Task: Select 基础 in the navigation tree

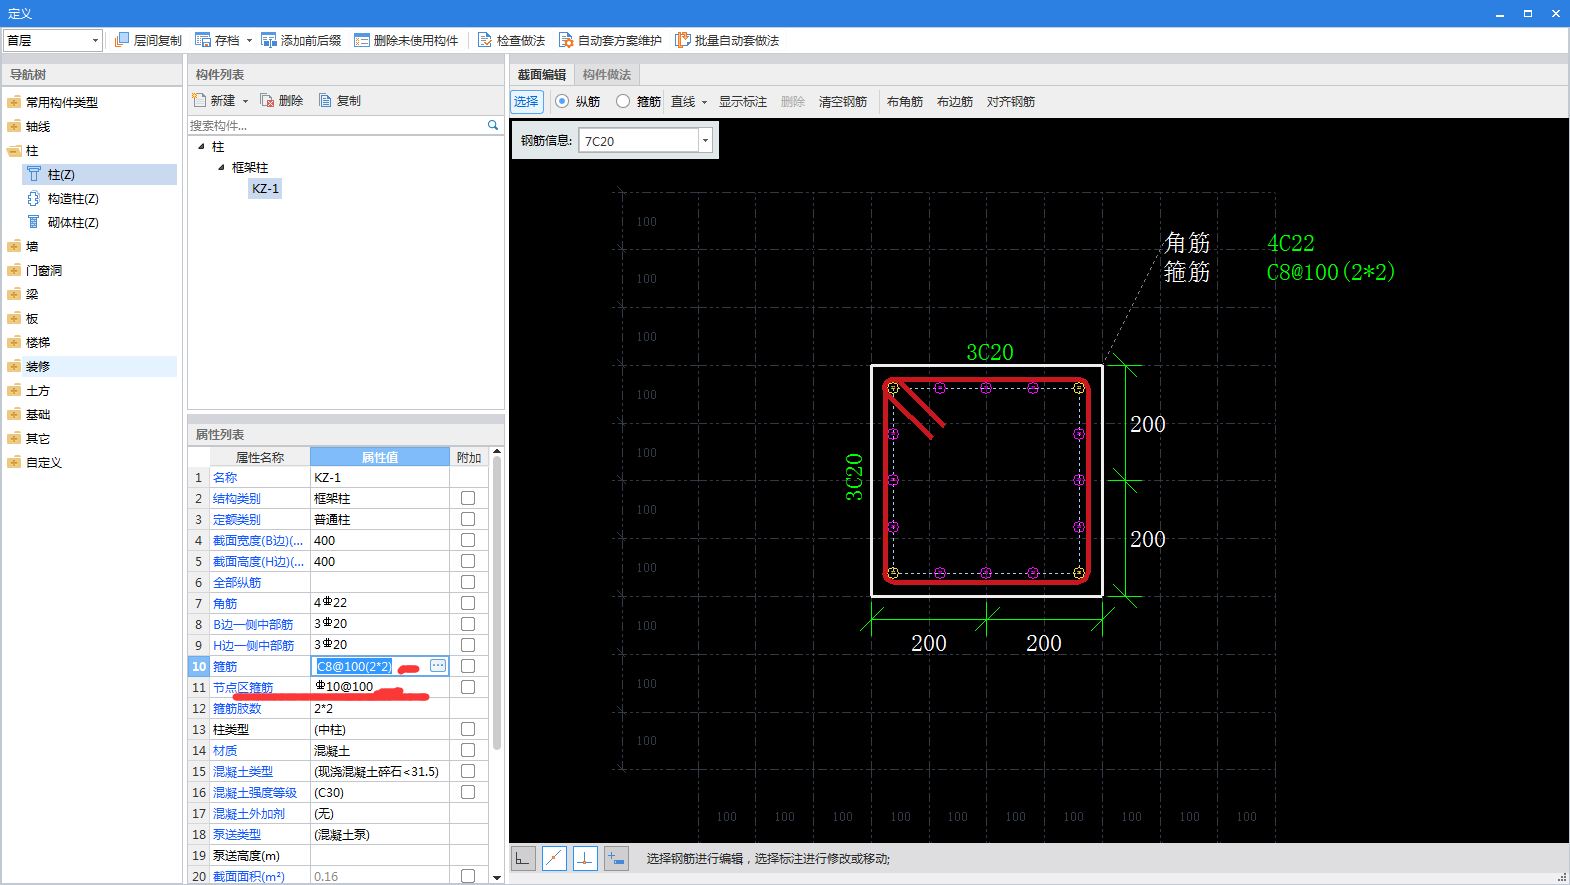Action: pos(38,414)
